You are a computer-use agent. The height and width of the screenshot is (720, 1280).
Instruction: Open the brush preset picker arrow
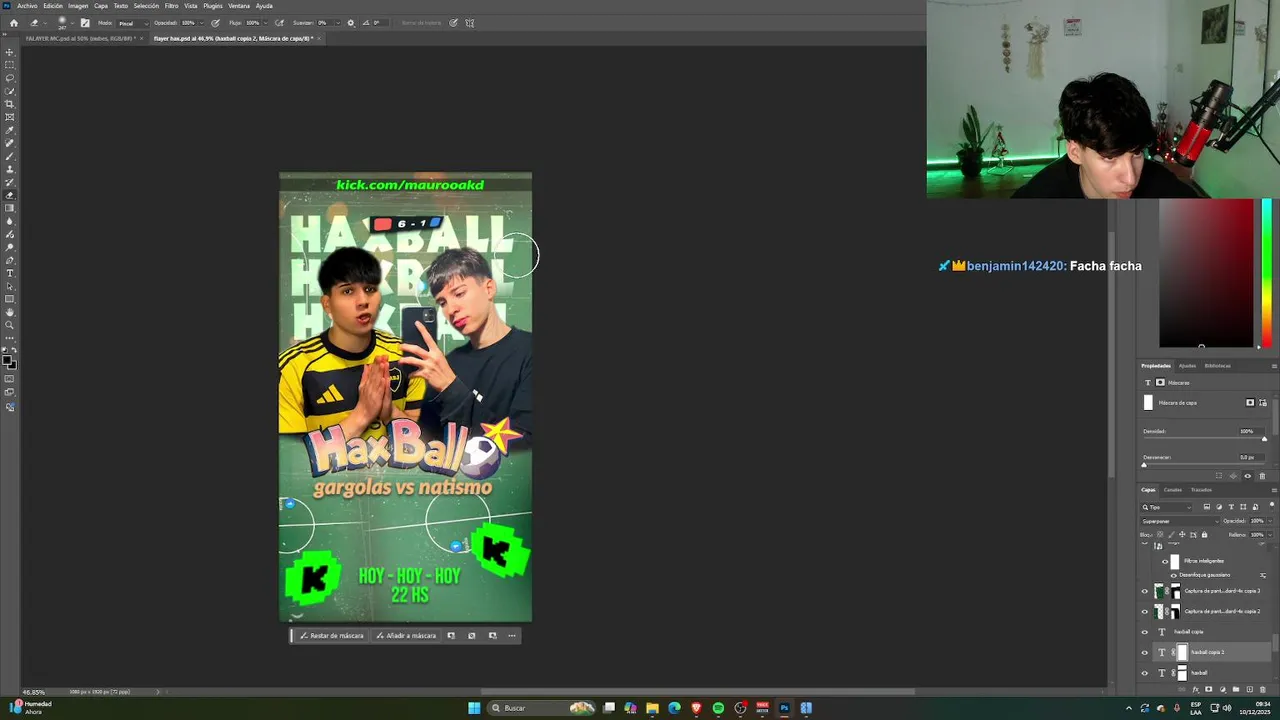click(71, 24)
